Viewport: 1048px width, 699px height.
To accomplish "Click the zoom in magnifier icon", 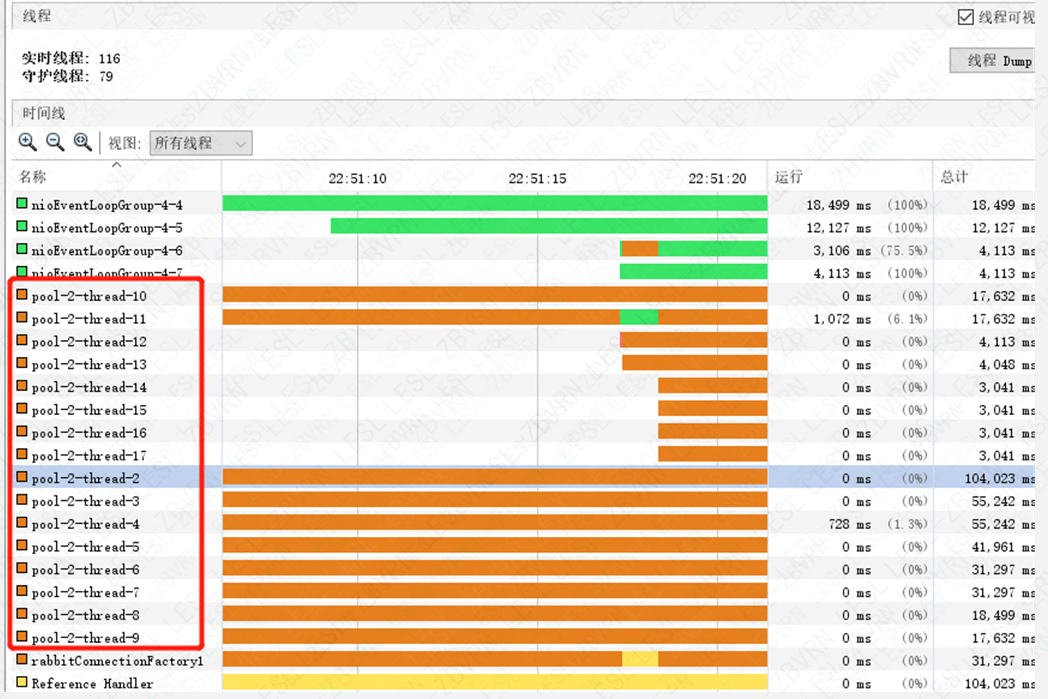I will pos(27,142).
